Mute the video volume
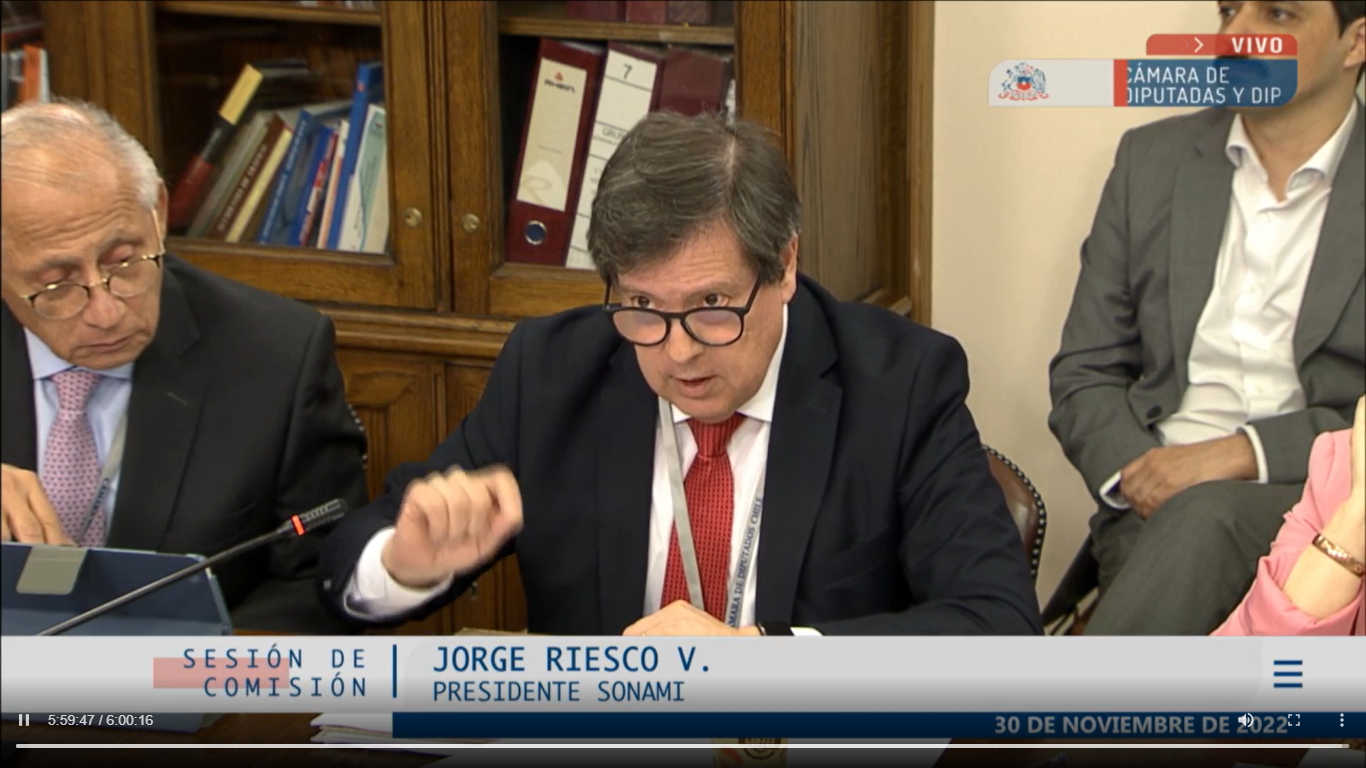1366x768 pixels. coord(1246,720)
